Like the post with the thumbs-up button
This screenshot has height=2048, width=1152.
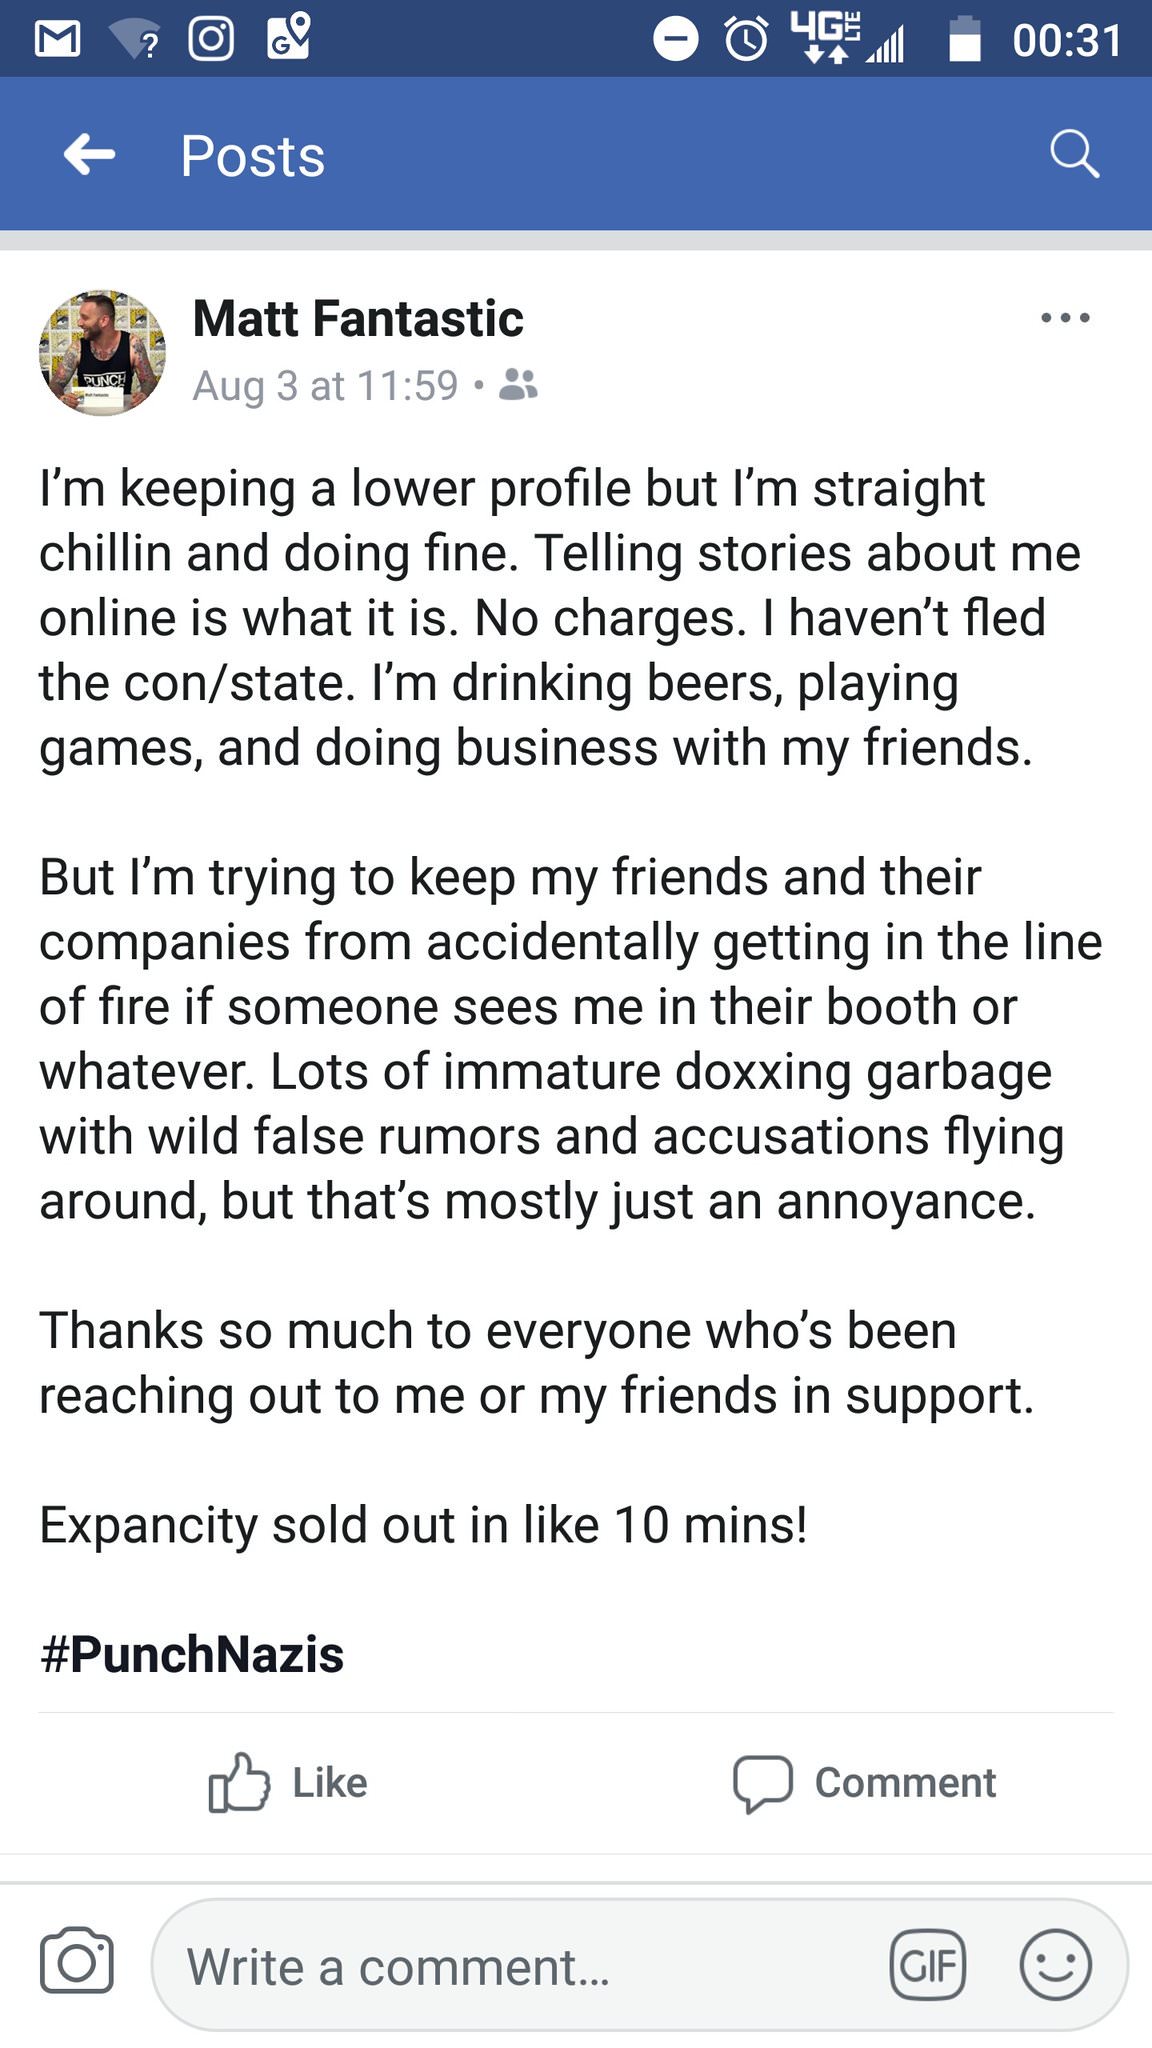coord(288,1782)
